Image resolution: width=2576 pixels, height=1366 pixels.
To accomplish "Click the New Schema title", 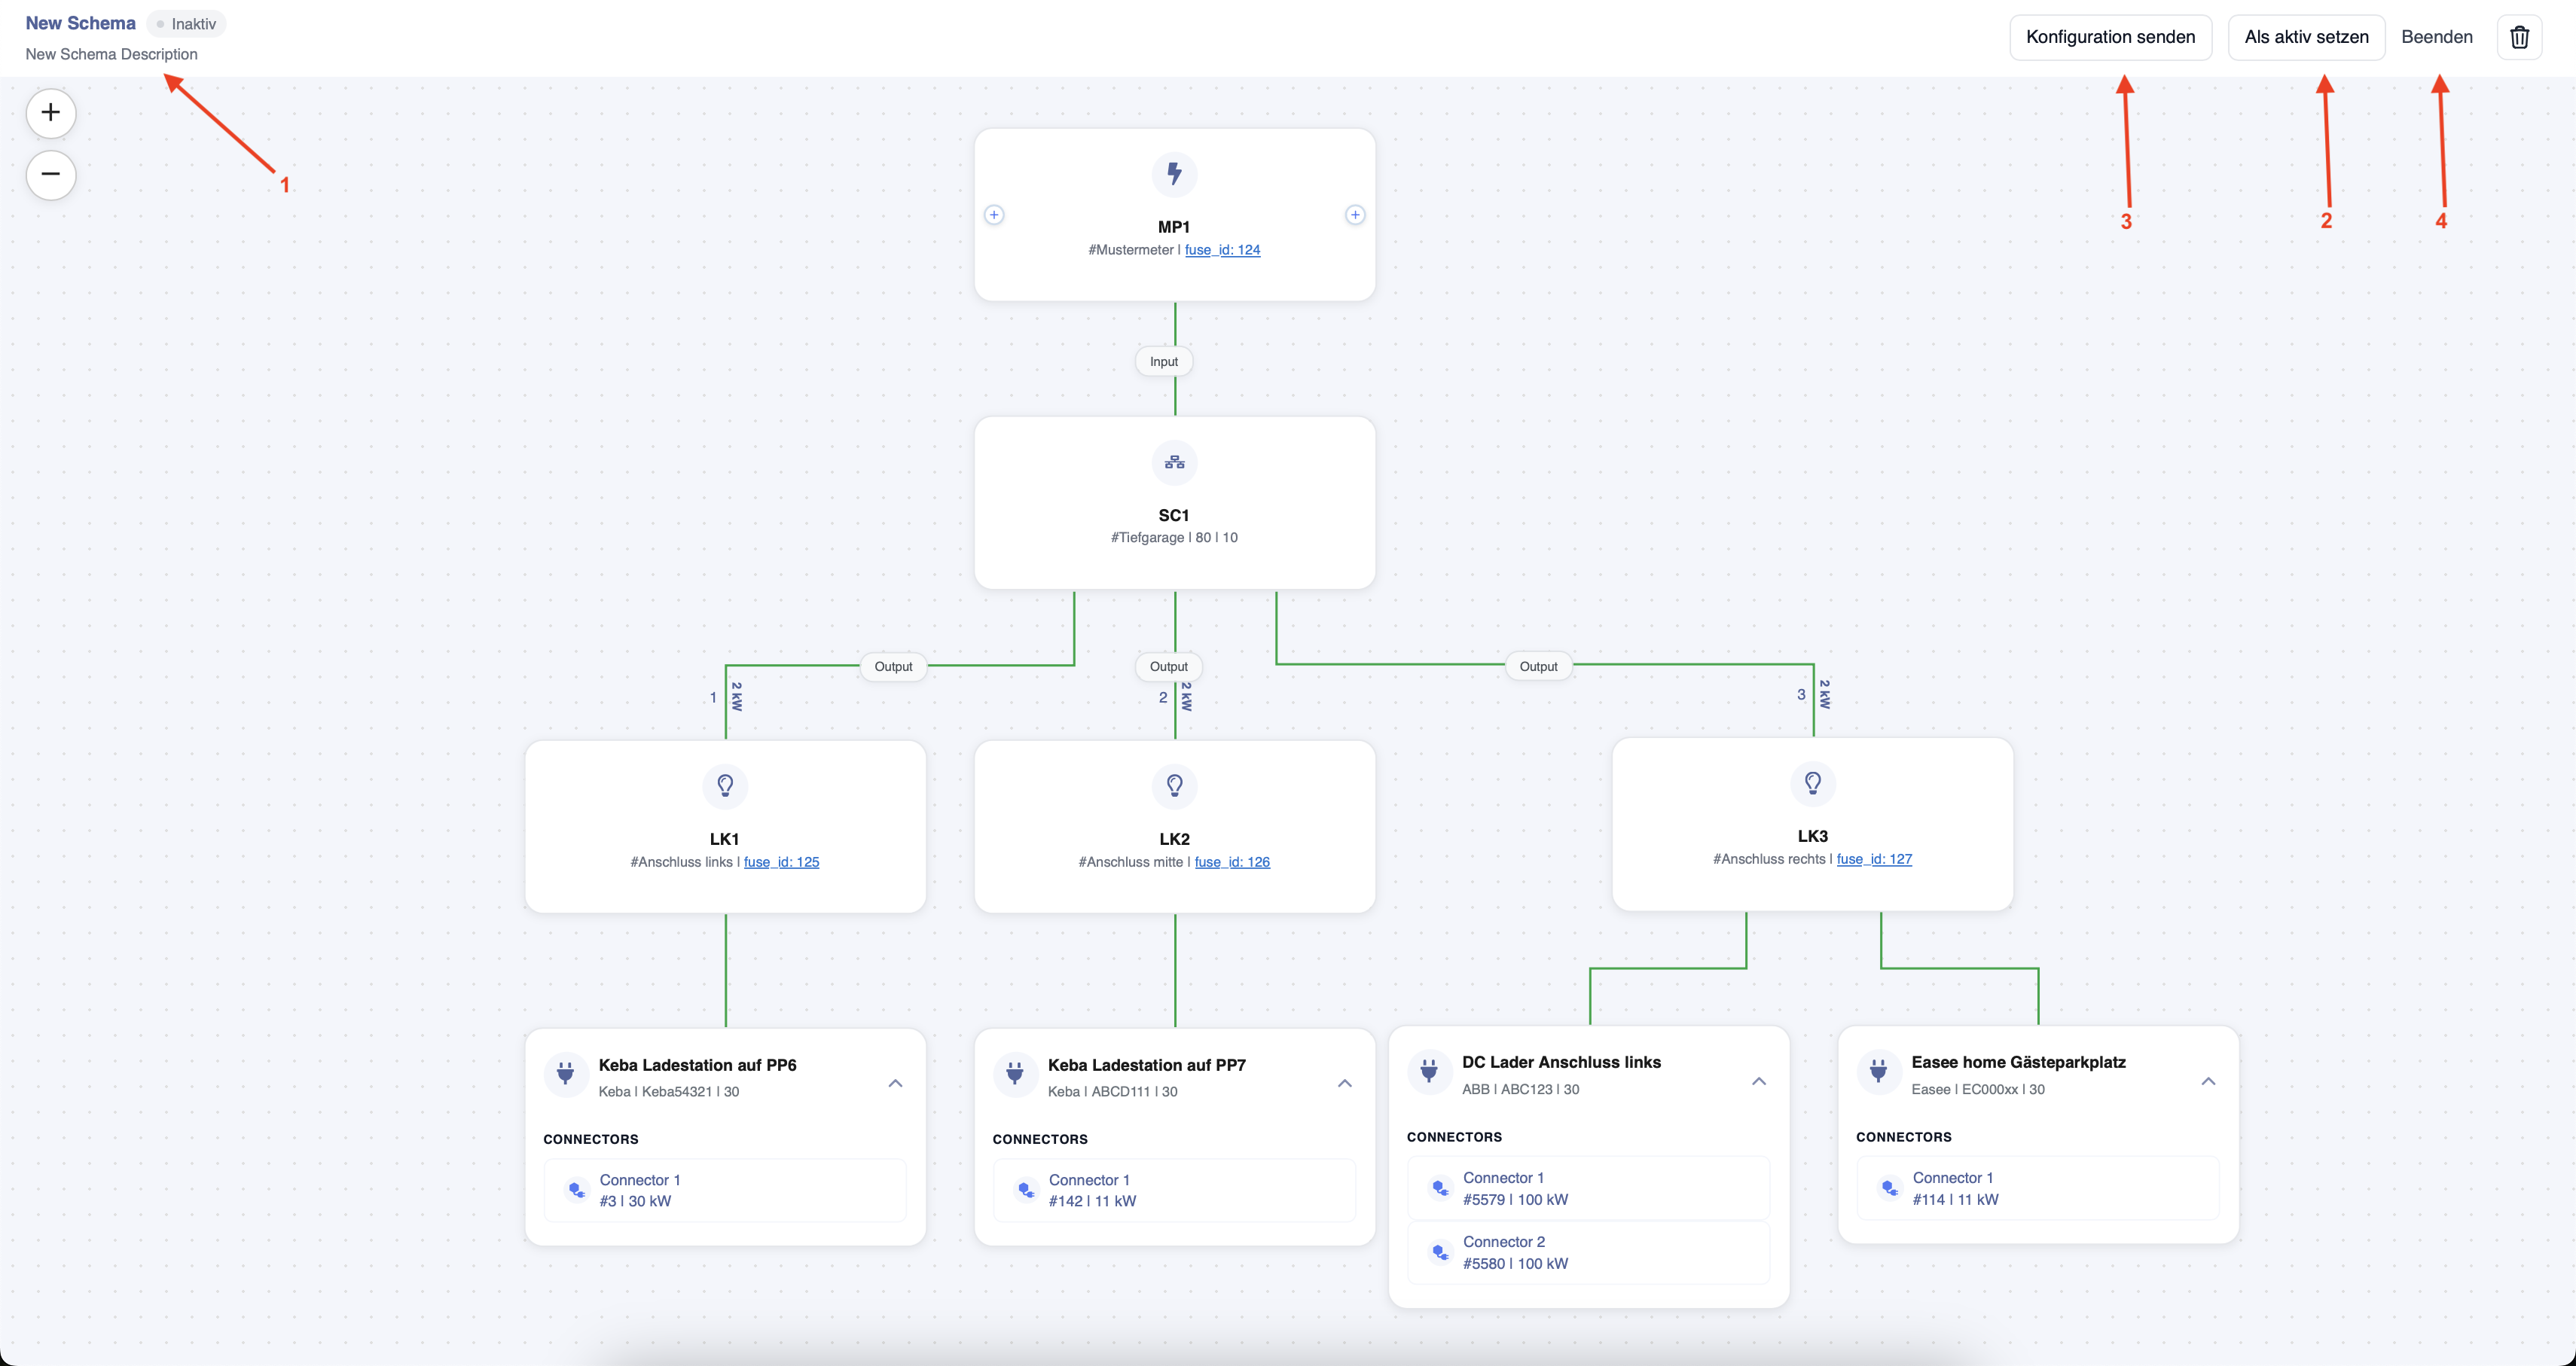I will [80, 23].
